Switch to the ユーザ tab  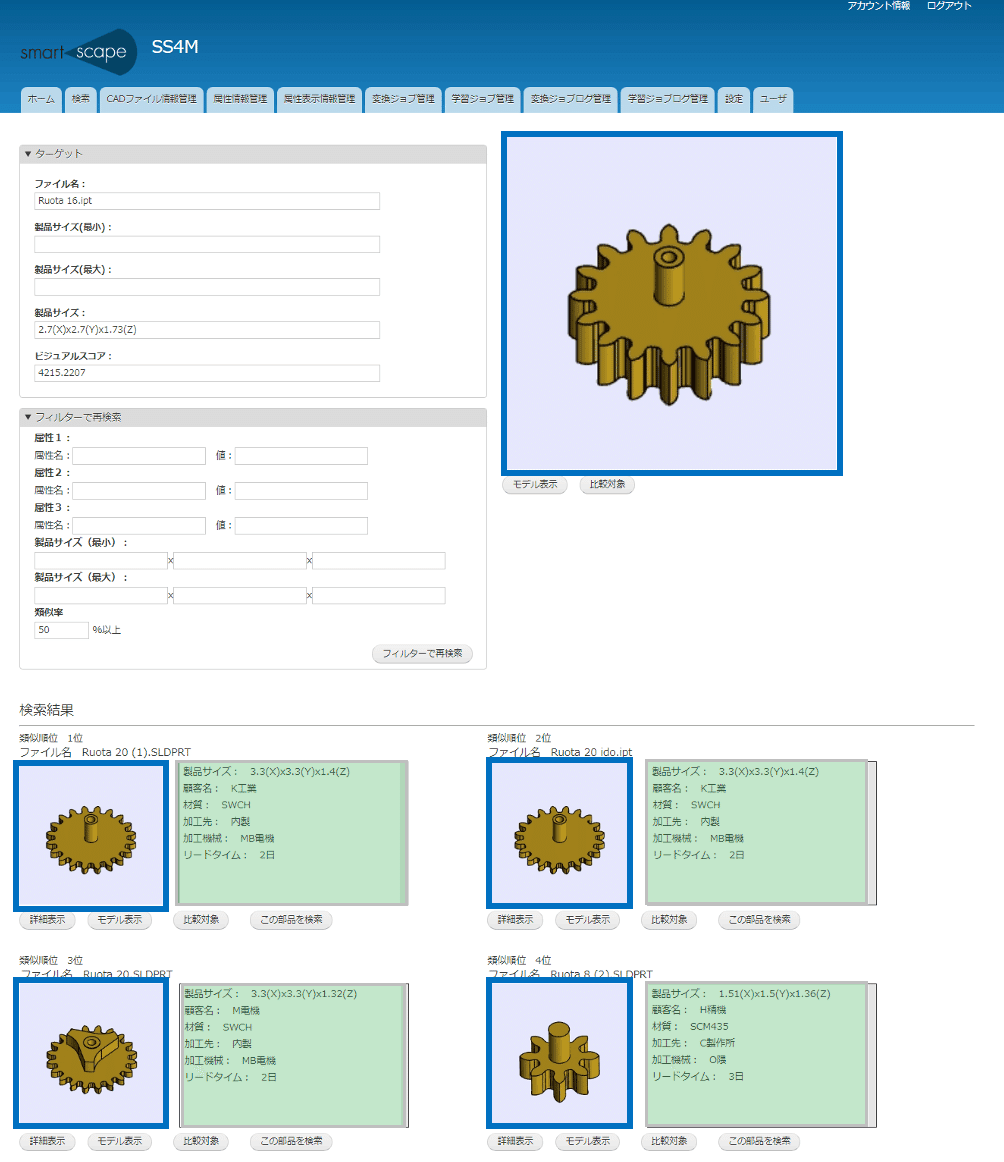pyautogui.click(x=772, y=99)
